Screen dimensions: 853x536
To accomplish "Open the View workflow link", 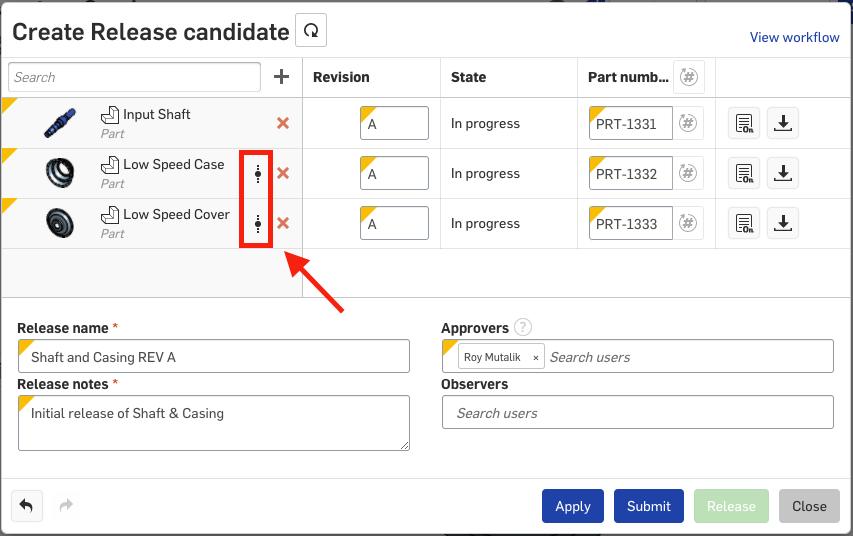I will pyautogui.click(x=794, y=37).
